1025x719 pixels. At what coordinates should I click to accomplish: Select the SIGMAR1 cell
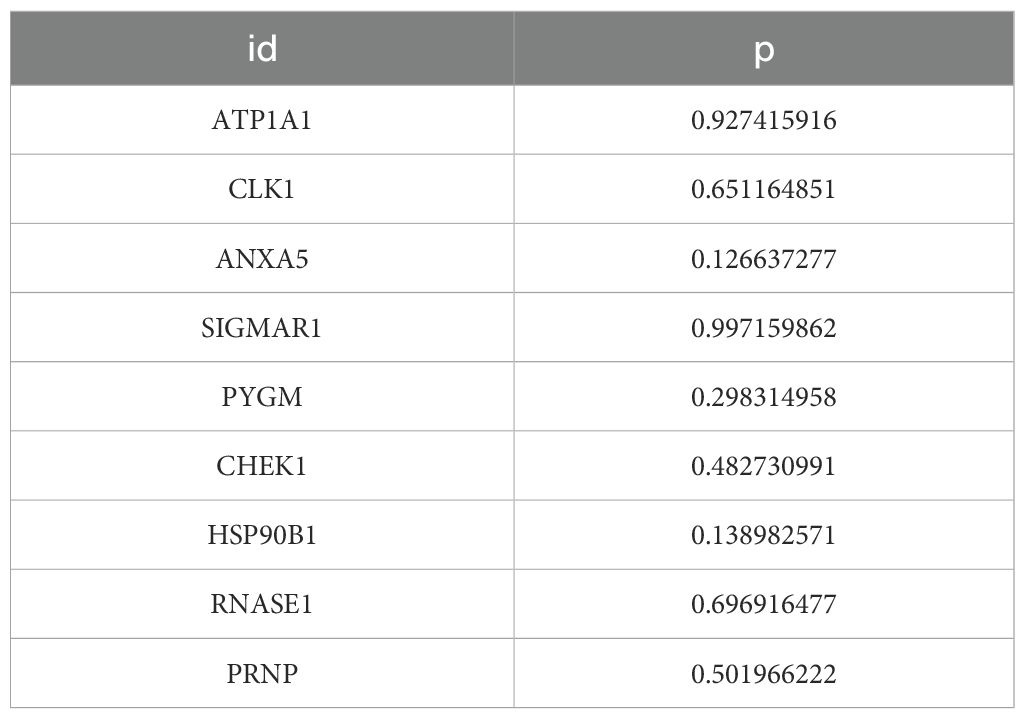click(x=262, y=328)
